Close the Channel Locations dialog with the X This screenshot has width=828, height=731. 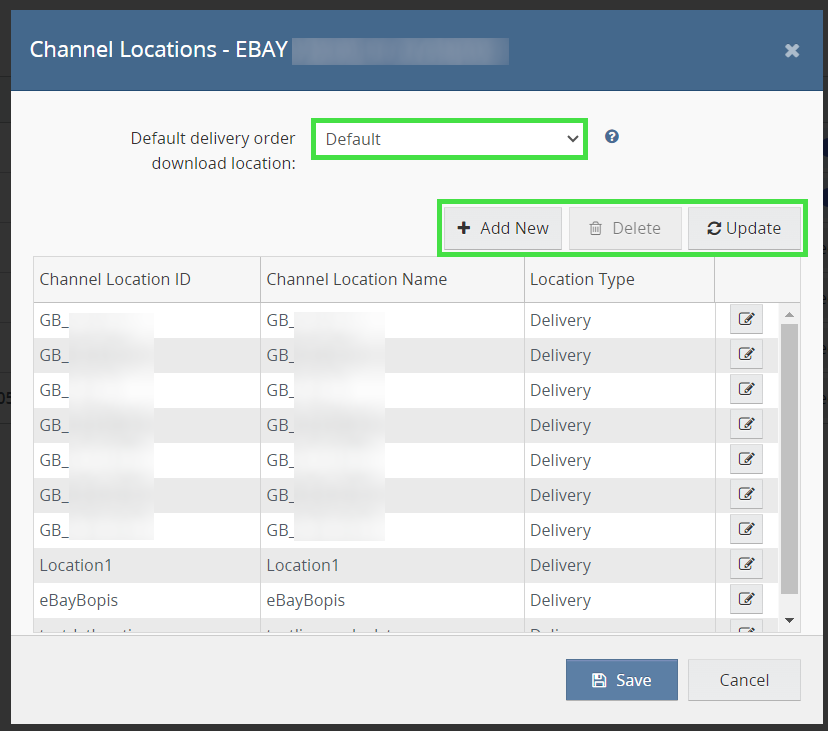[792, 50]
